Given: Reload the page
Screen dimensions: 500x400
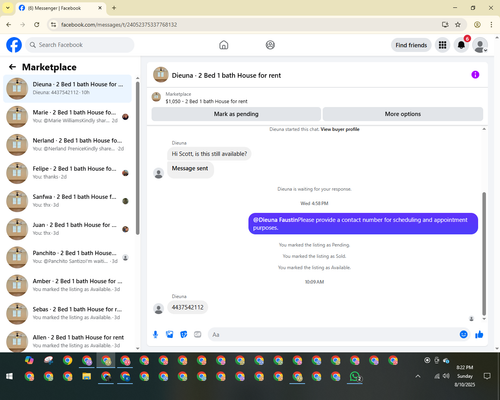Looking at the screenshot, I should (x=37, y=24).
